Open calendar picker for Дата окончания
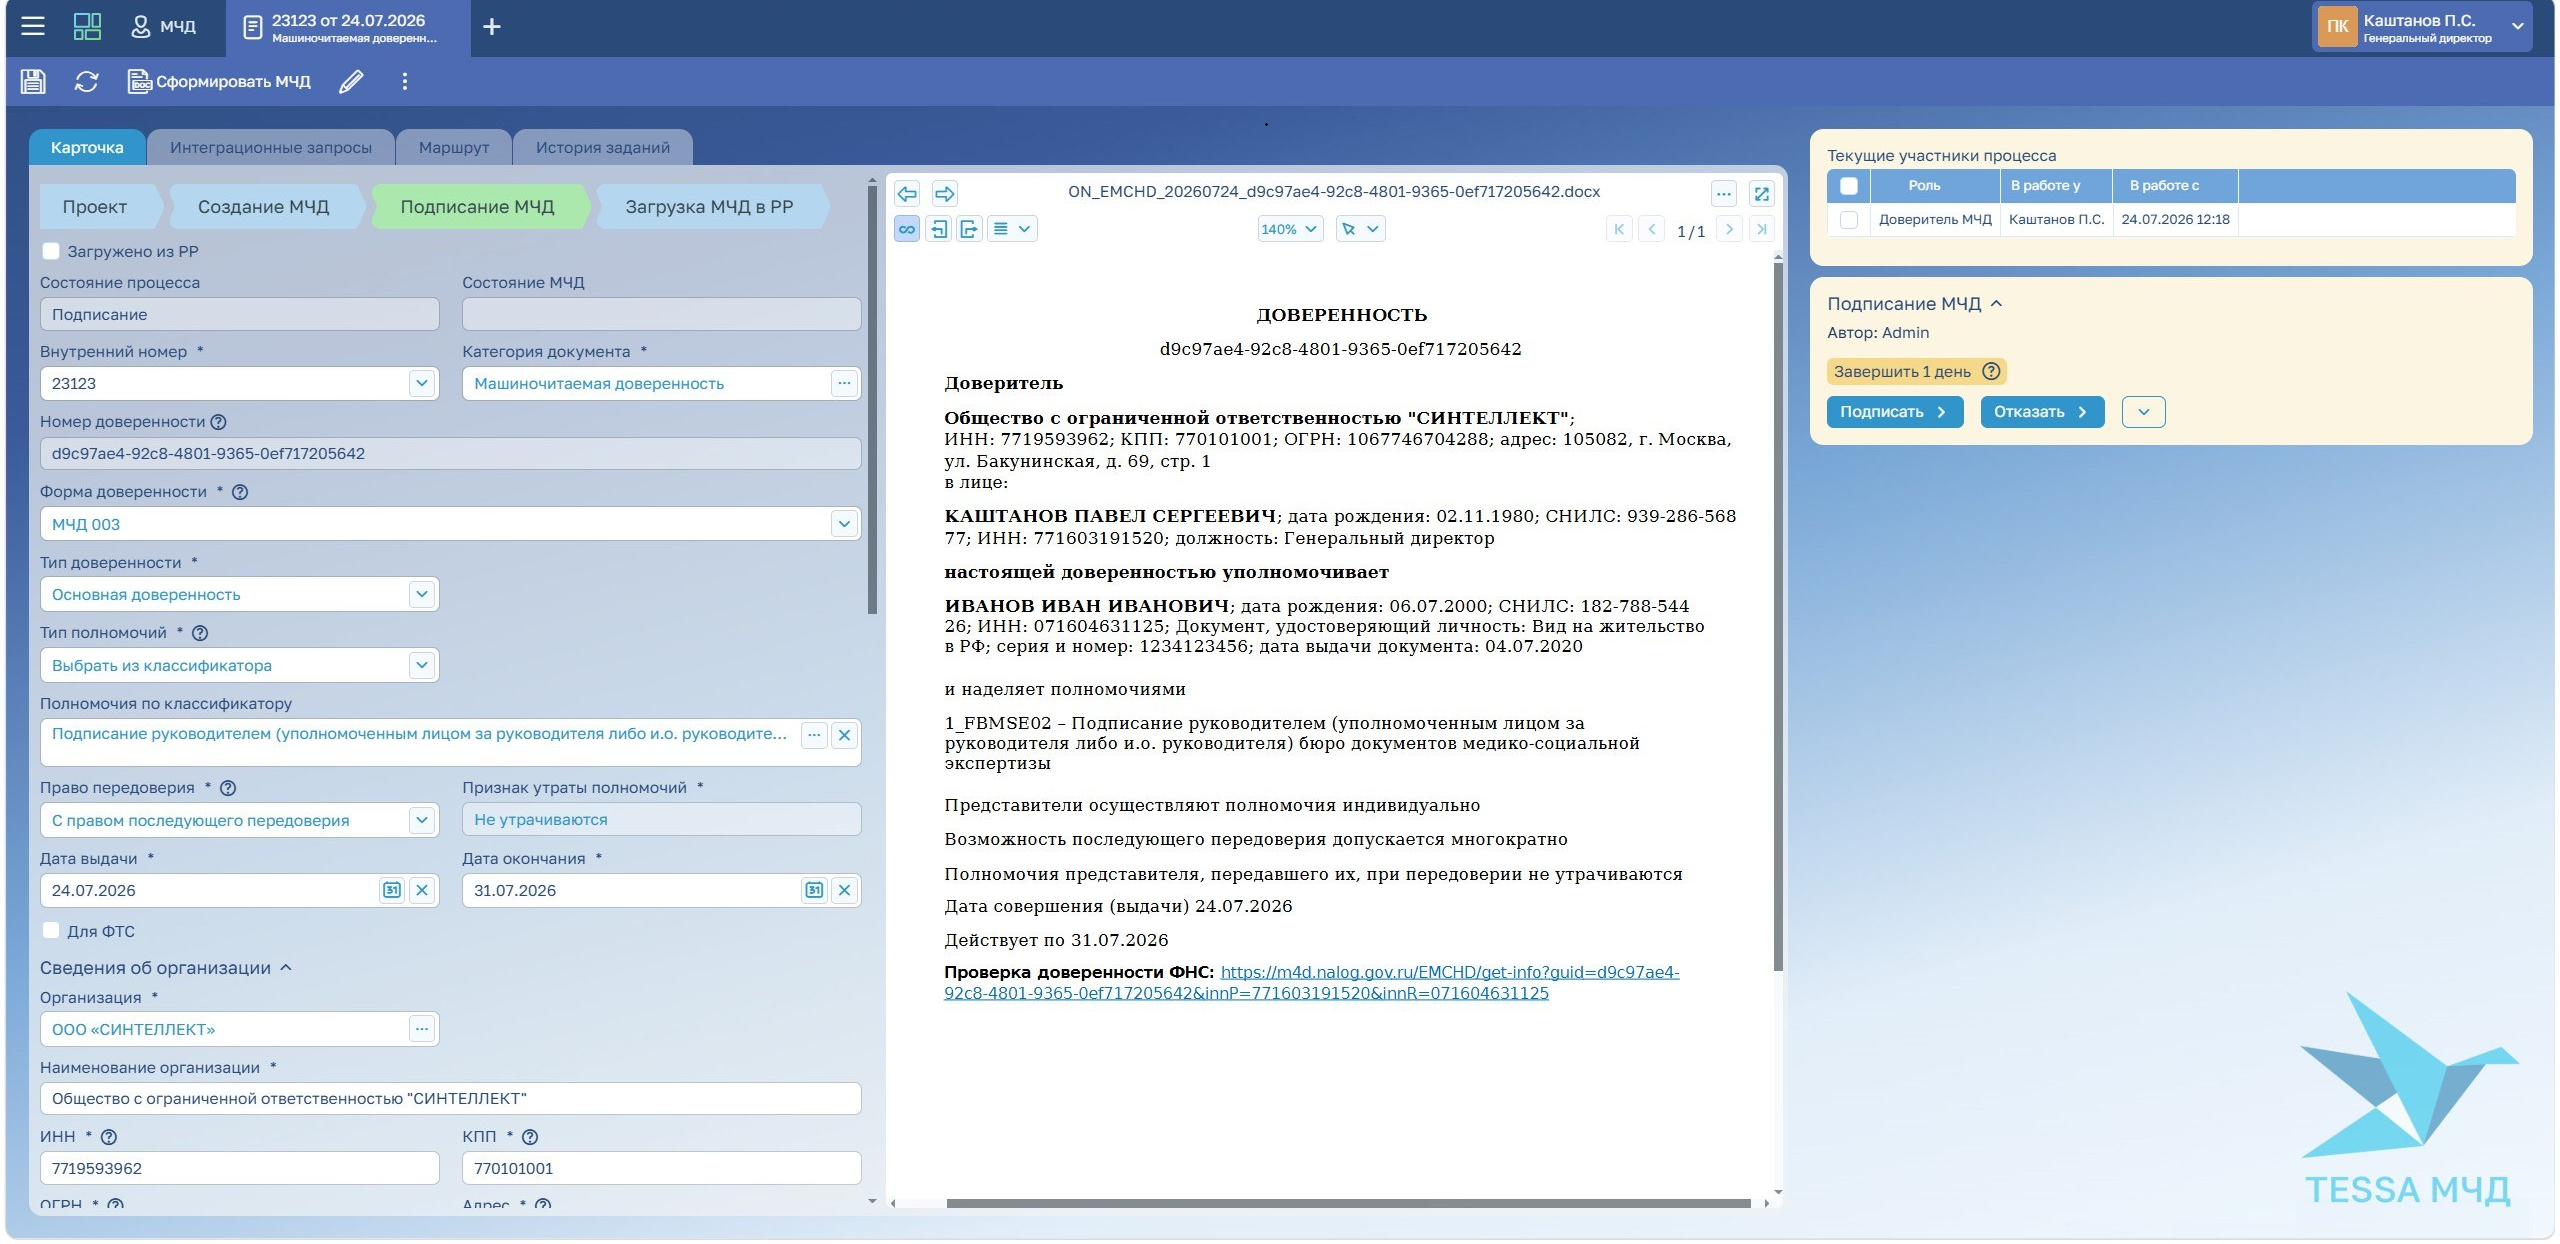The height and width of the screenshot is (1244, 2560). click(x=814, y=890)
